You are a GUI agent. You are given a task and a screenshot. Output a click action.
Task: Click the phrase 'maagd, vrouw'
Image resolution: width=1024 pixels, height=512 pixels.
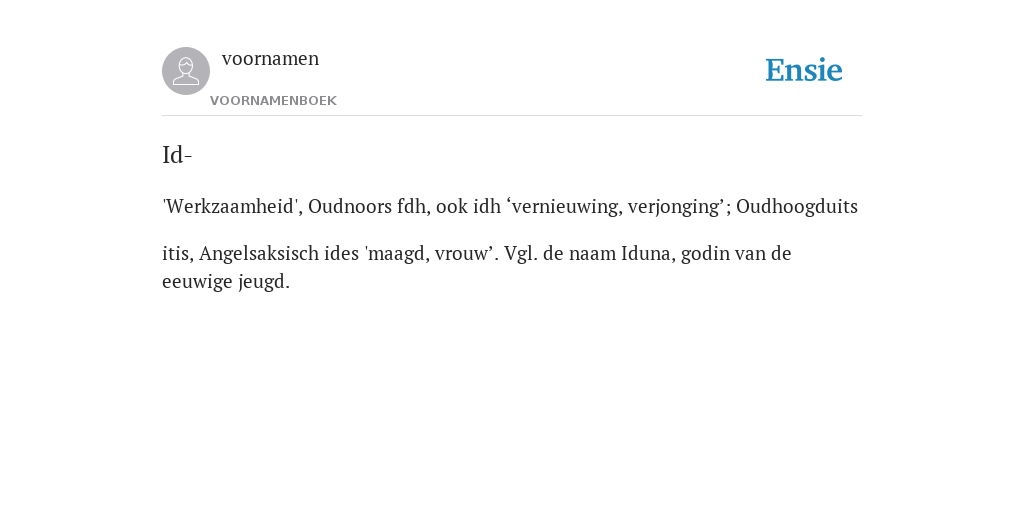pyautogui.click(x=428, y=253)
